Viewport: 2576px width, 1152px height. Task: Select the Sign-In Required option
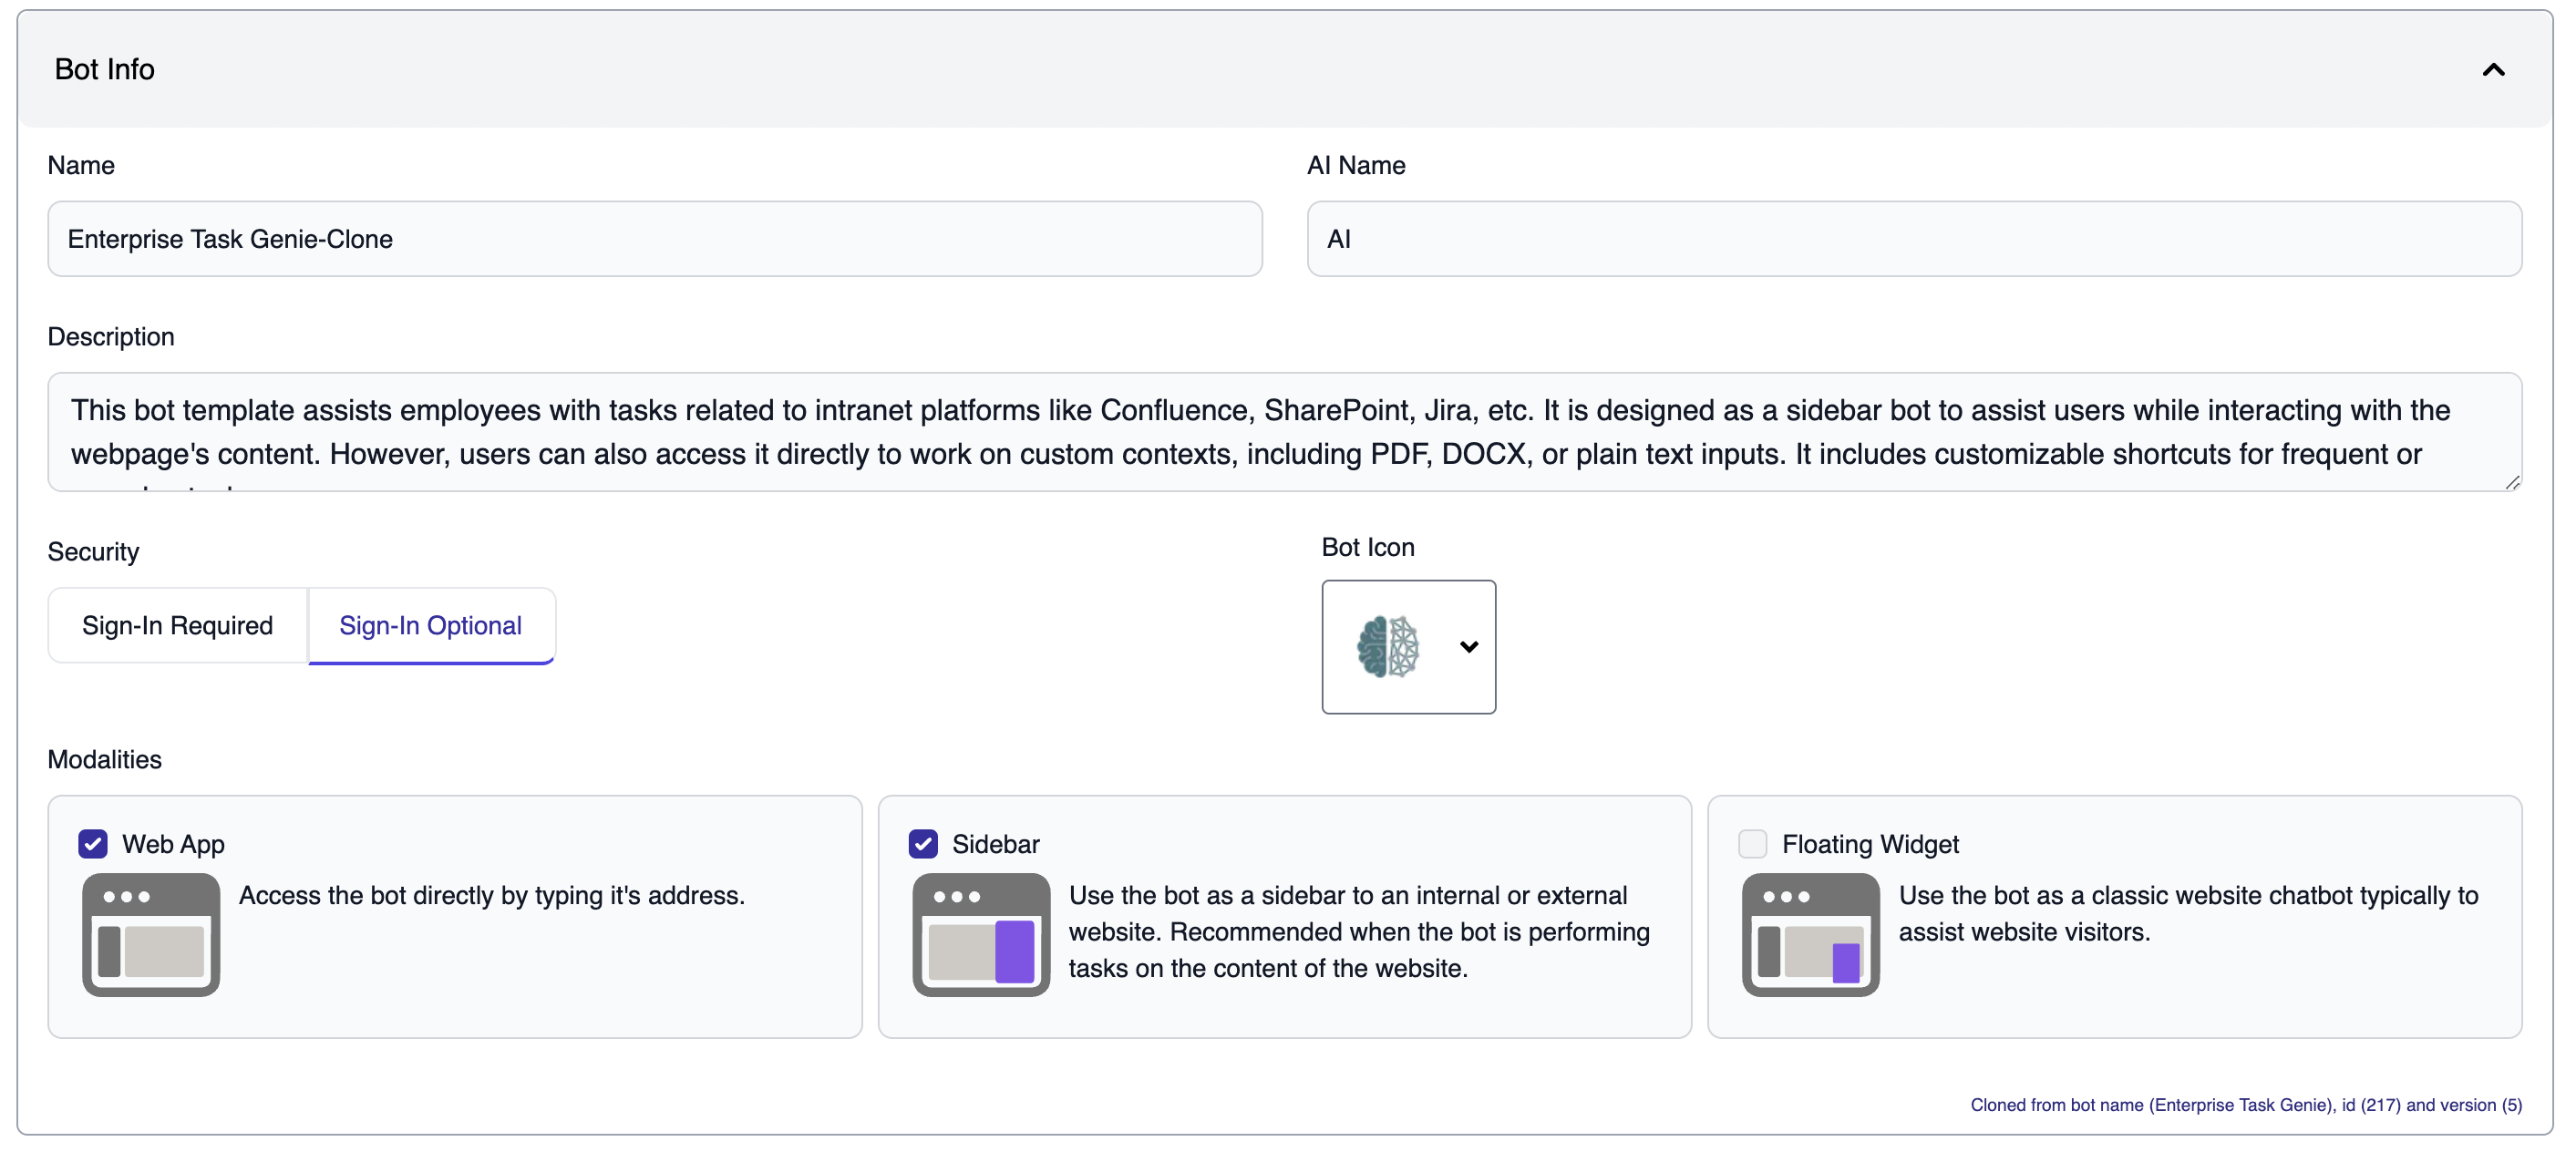(x=177, y=625)
